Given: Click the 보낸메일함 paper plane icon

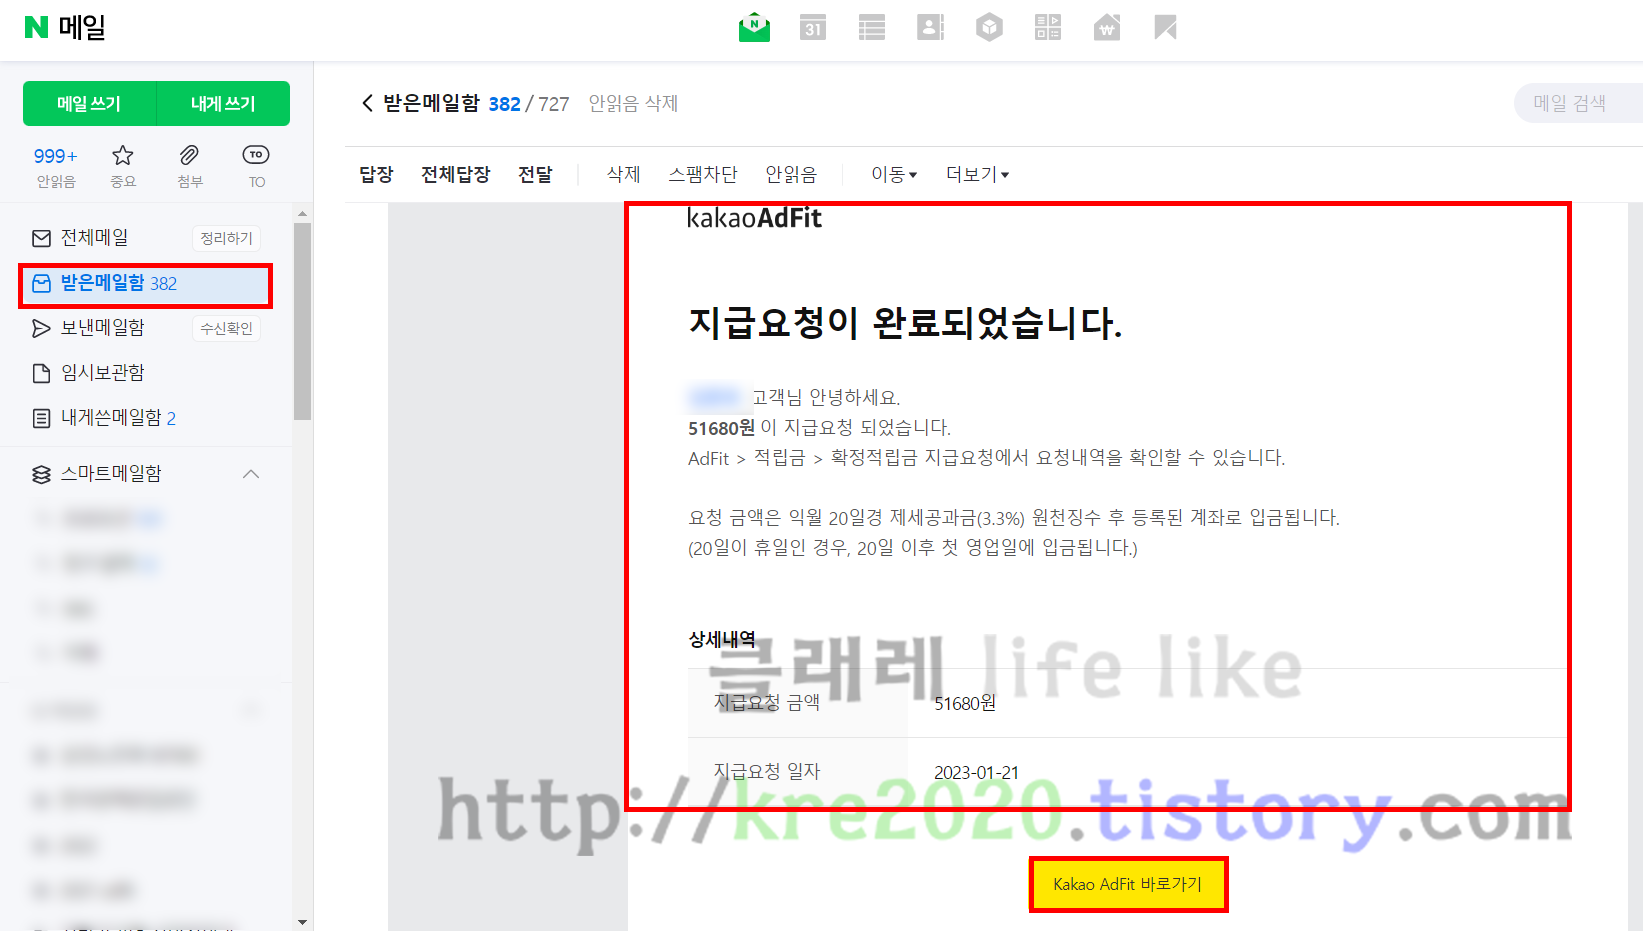Looking at the screenshot, I should point(41,328).
